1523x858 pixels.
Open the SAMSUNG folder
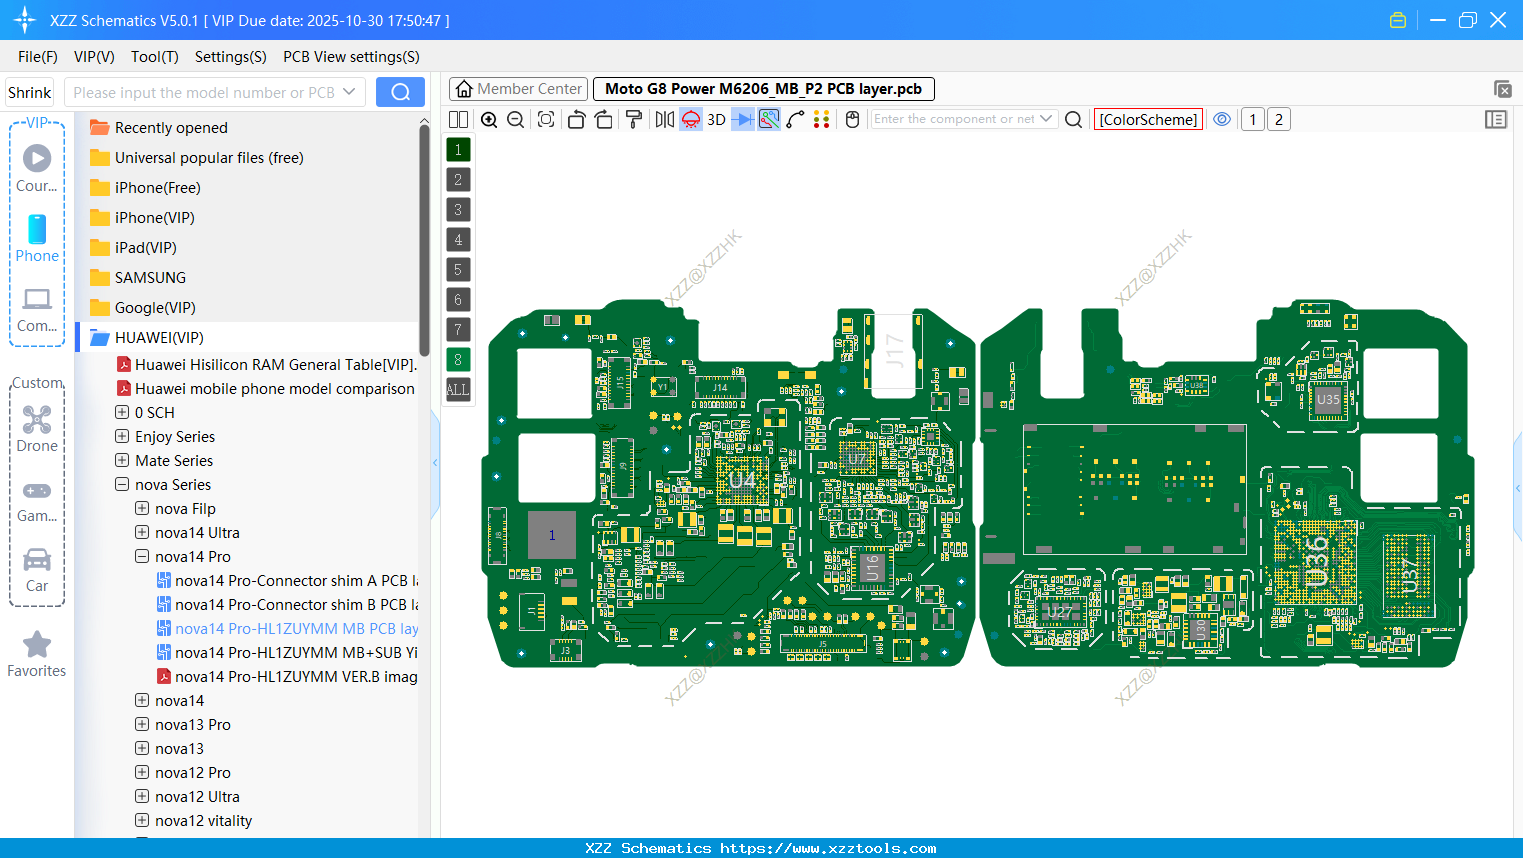137,278
